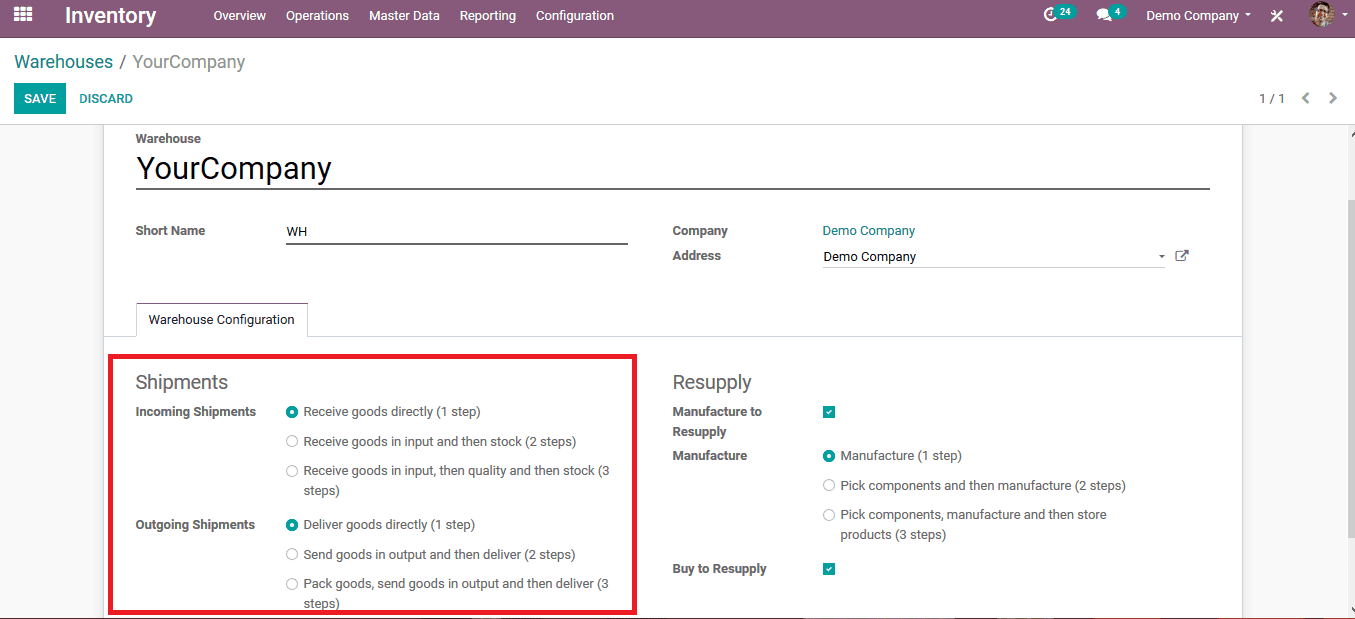Select Receive goods directly (1 step)

(x=292, y=412)
